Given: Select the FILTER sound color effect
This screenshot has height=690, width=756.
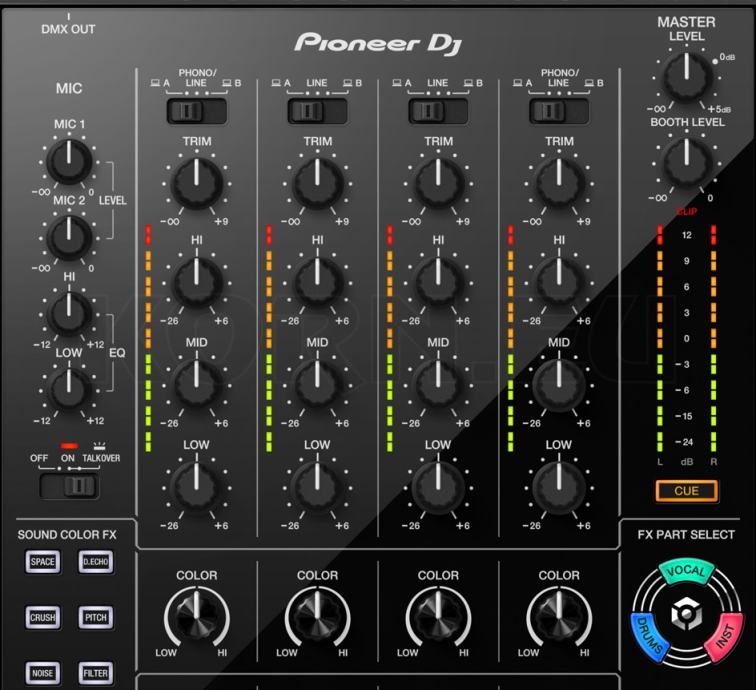Looking at the screenshot, I should [95, 673].
